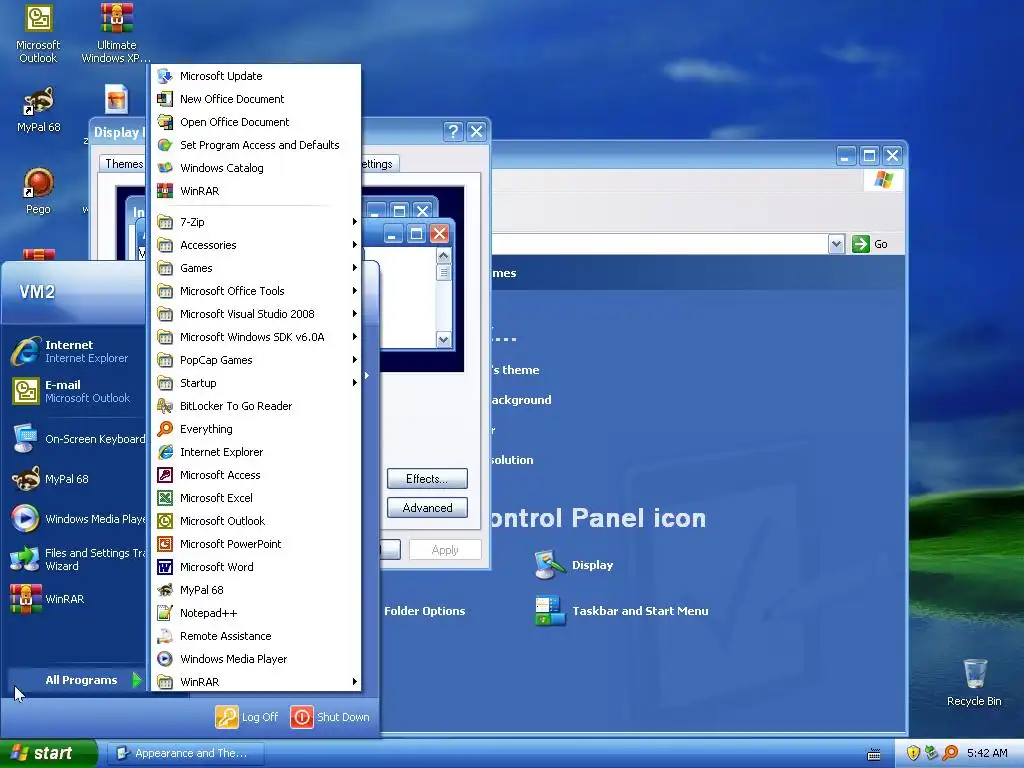Open pinned Internet Explorer in Start menu
Image resolution: width=1024 pixels, height=768 pixels.
(x=77, y=351)
